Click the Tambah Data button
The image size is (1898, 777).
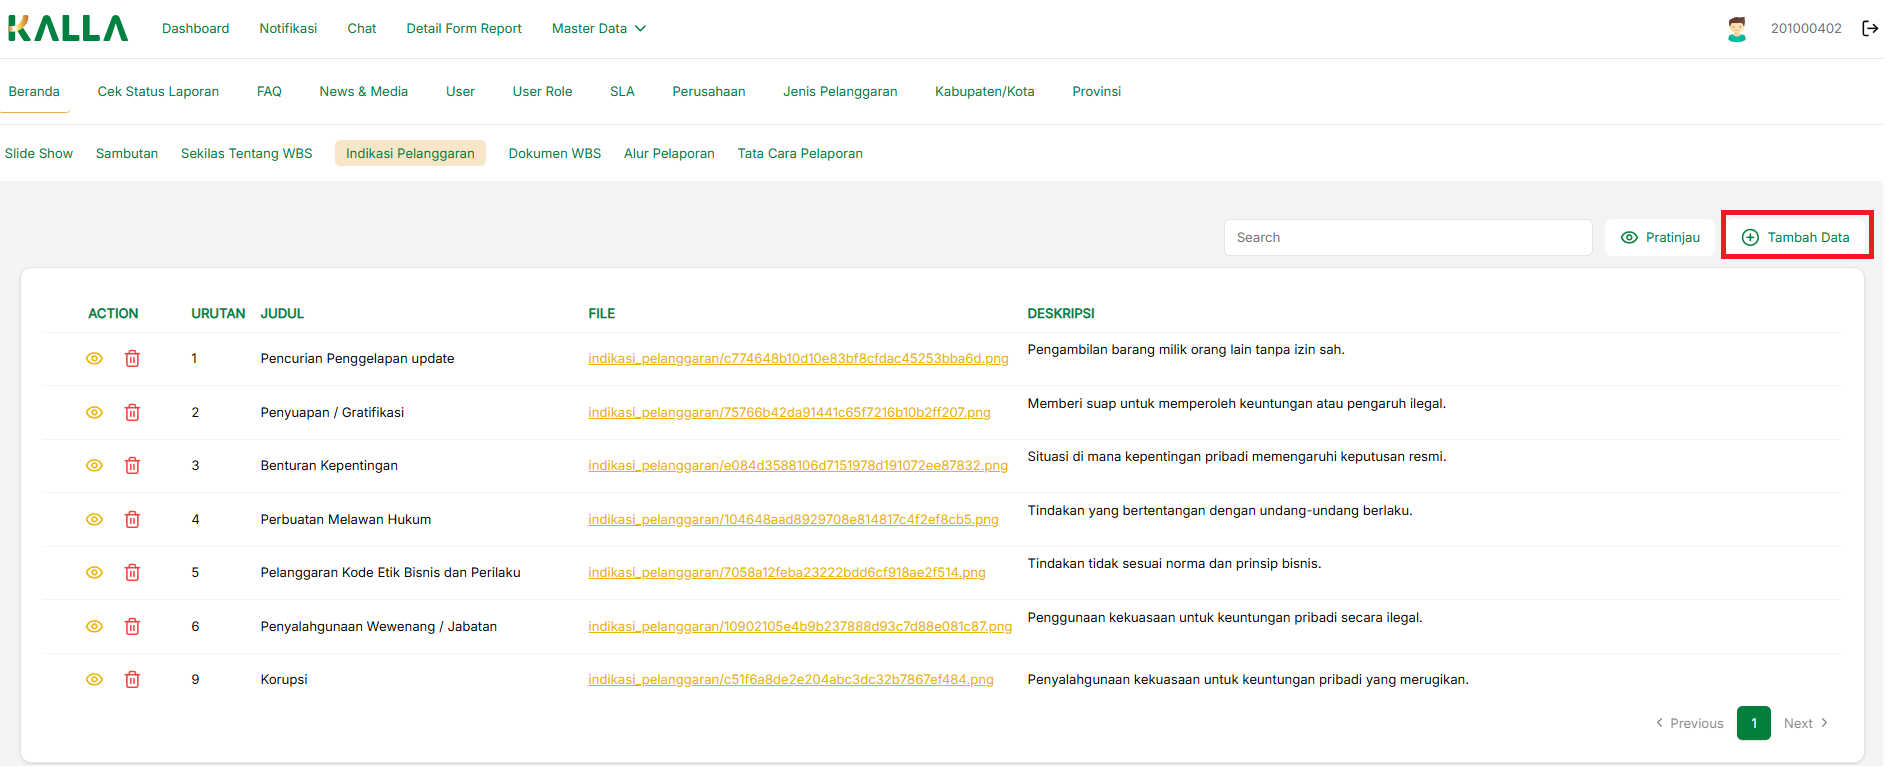pos(1796,238)
